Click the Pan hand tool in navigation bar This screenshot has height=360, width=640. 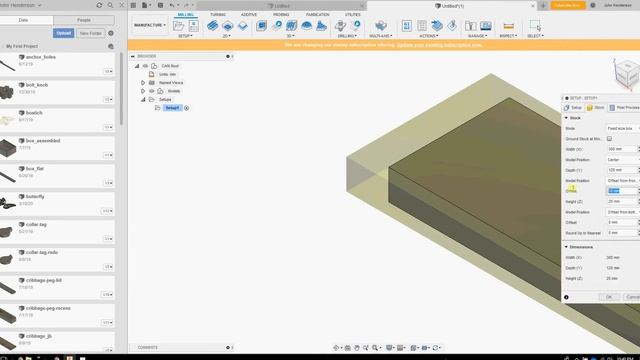(356, 348)
